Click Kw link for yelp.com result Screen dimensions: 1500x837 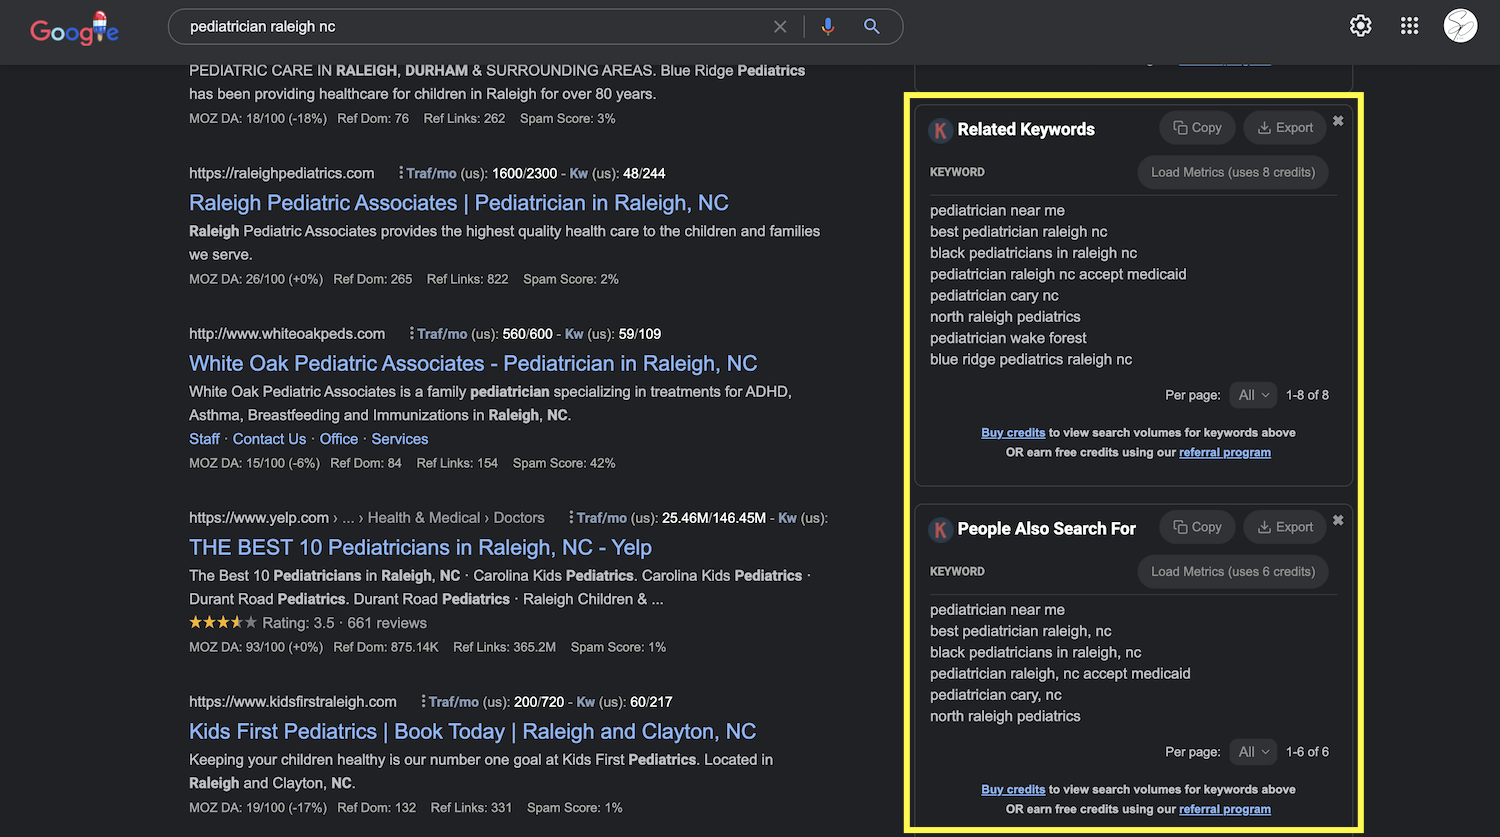pos(788,518)
